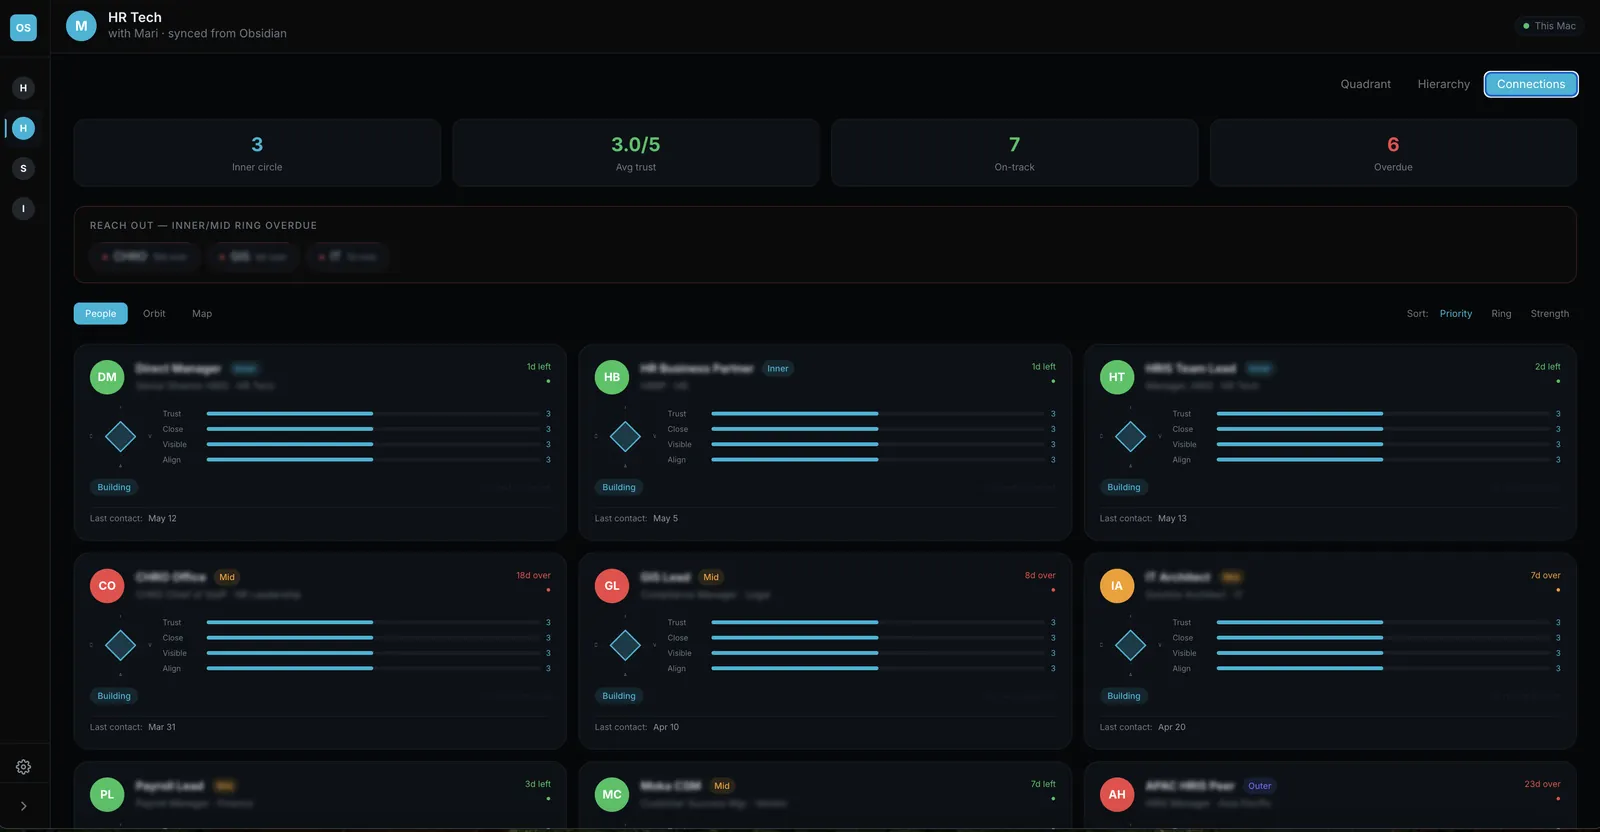The height and width of the screenshot is (832, 1600).
Task: Select the I workspace sidebar icon
Action: 23,208
